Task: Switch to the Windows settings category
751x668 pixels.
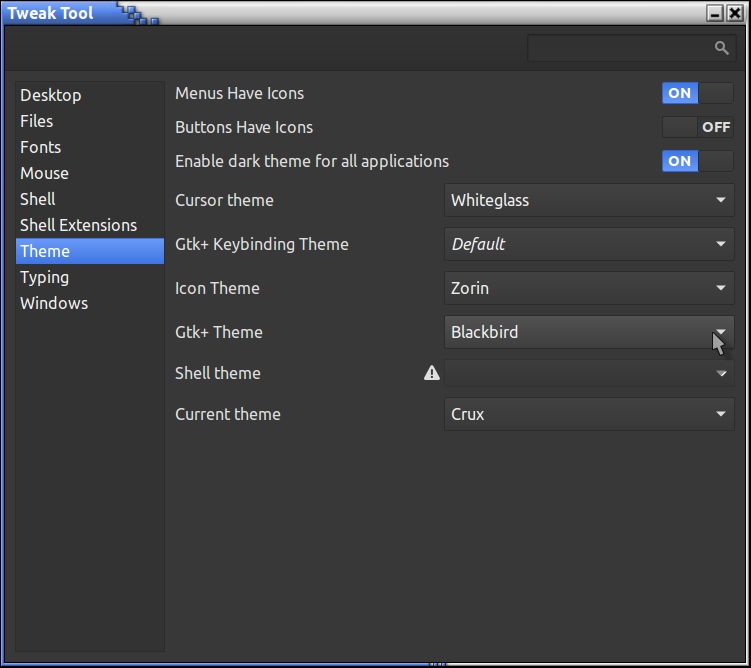Action: tap(54, 303)
